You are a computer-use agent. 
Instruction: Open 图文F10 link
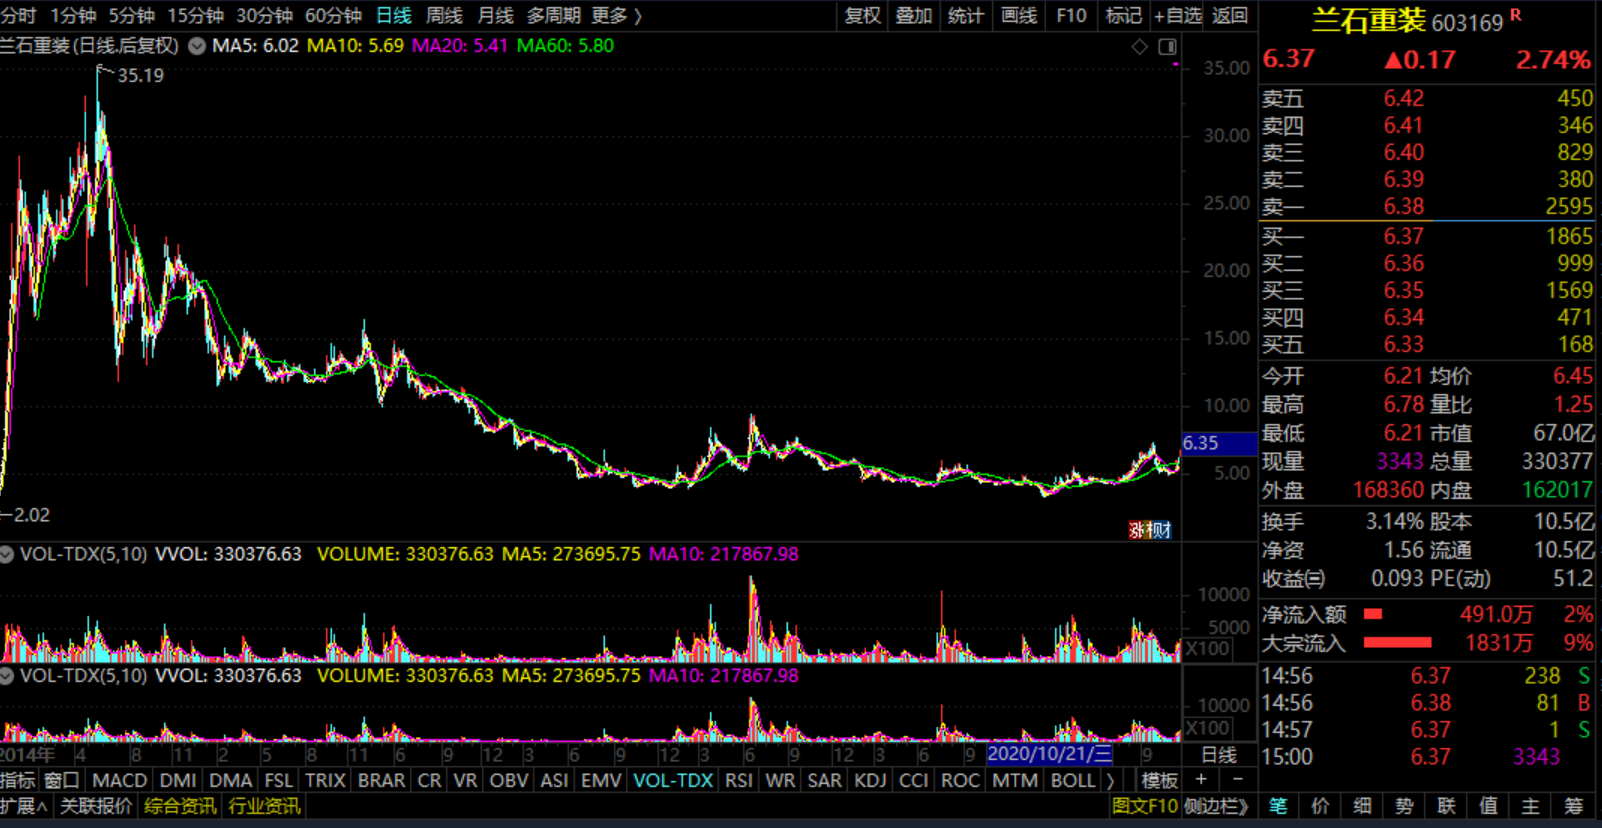pos(1144,806)
